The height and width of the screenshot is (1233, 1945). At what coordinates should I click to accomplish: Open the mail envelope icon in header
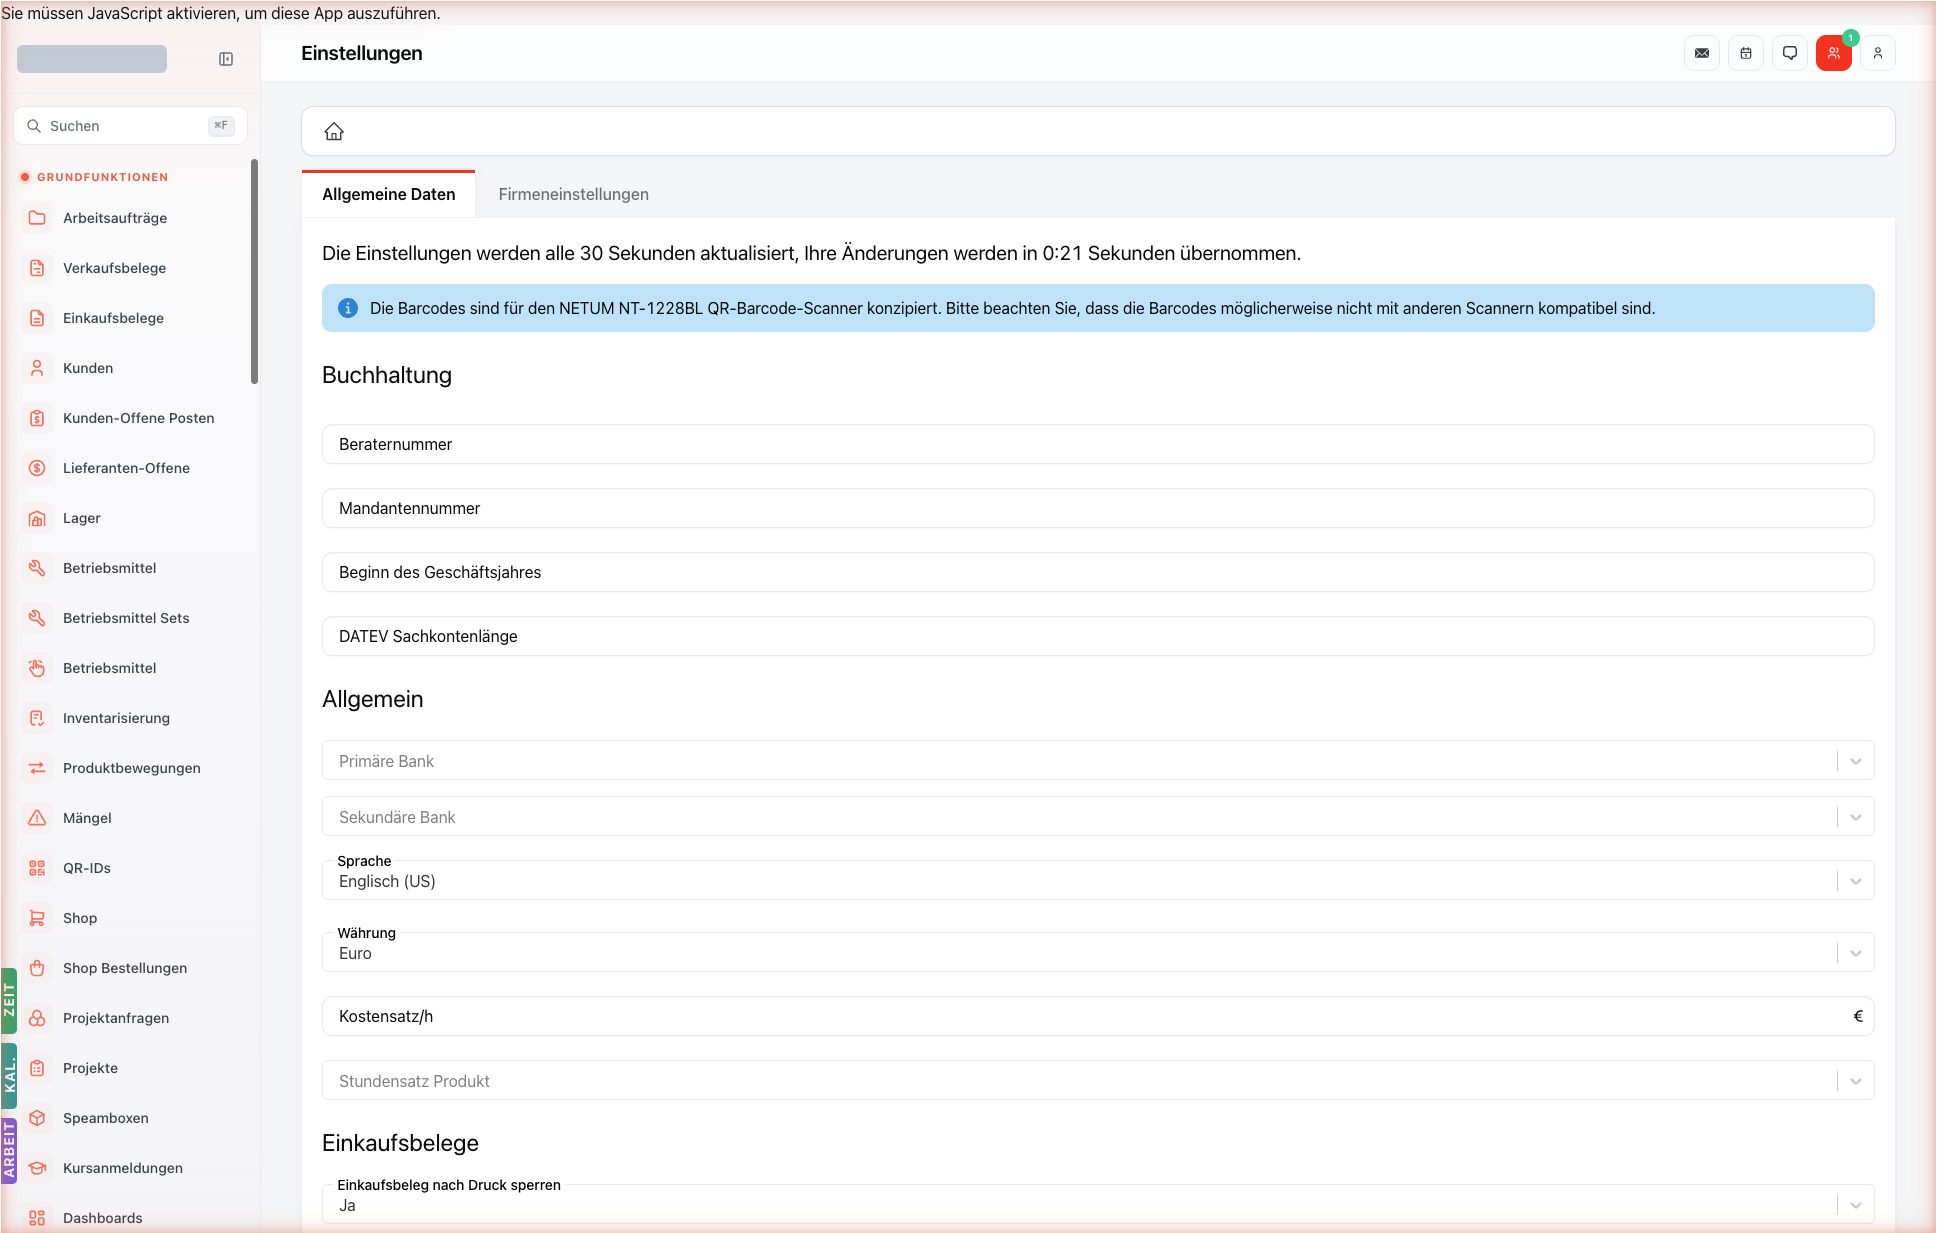1702,53
